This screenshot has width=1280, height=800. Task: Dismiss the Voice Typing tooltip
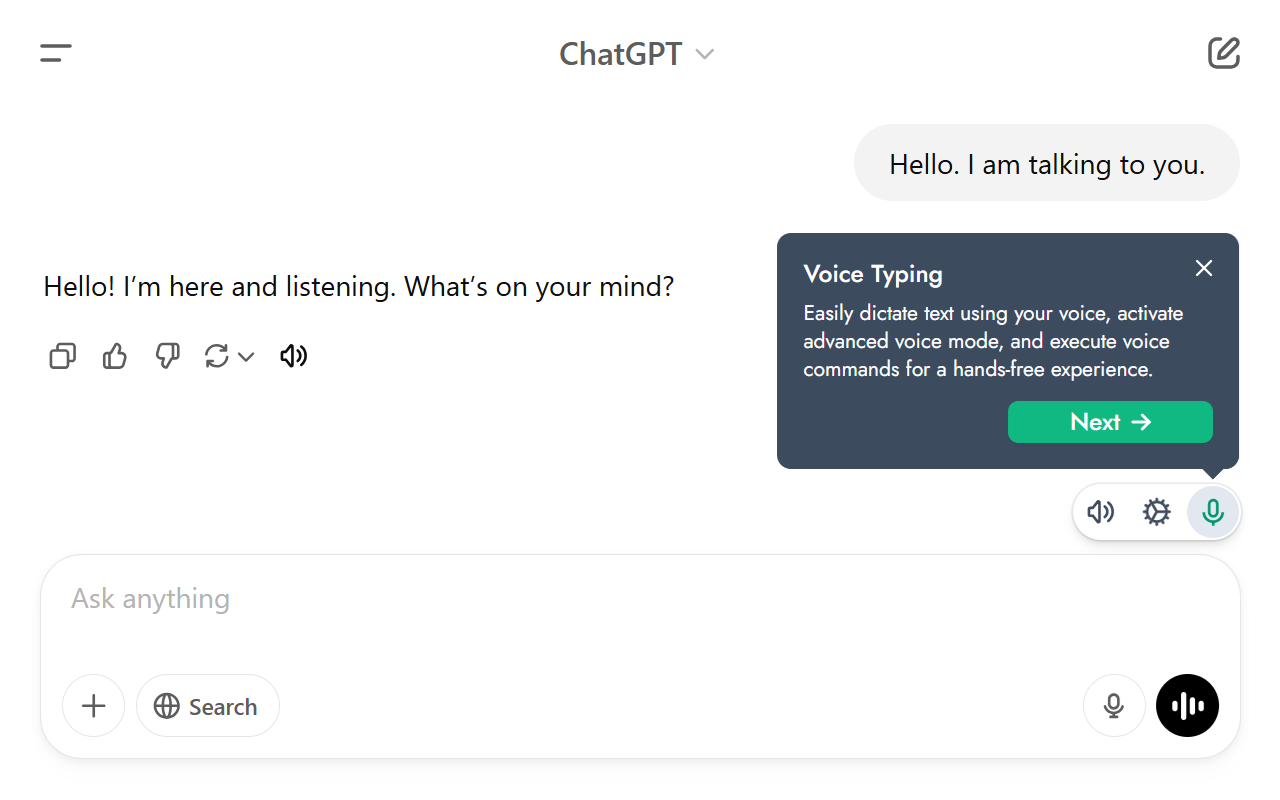click(x=1203, y=268)
